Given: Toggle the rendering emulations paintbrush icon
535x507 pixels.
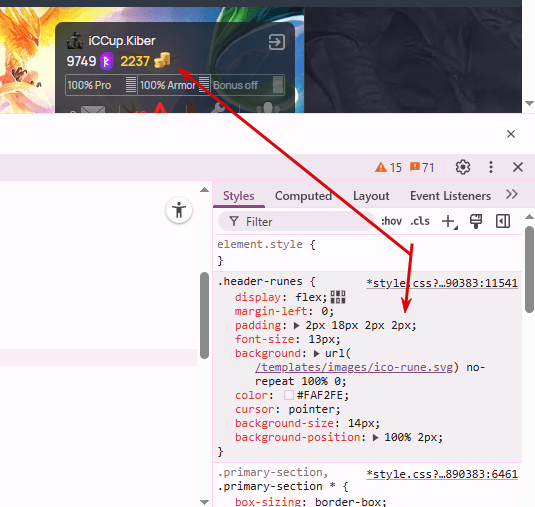Looking at the screenshot, I should click(x=476, y=221).
